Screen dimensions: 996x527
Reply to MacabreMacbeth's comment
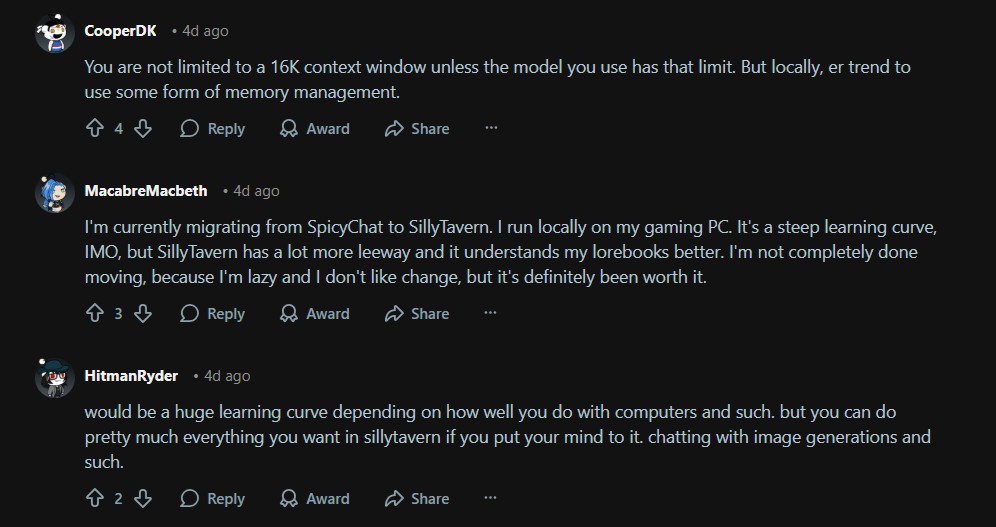point(213,314)
